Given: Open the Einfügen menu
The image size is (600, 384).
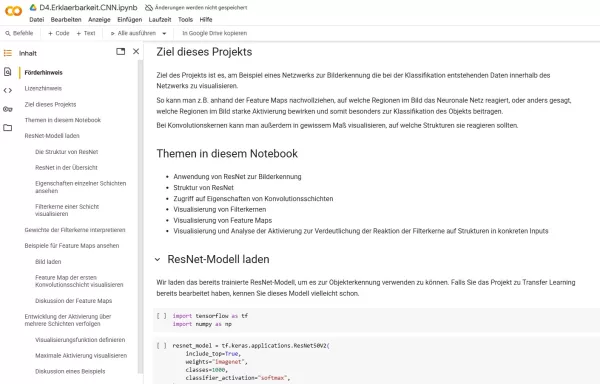Looking at the screenshot, I should 129,20.
